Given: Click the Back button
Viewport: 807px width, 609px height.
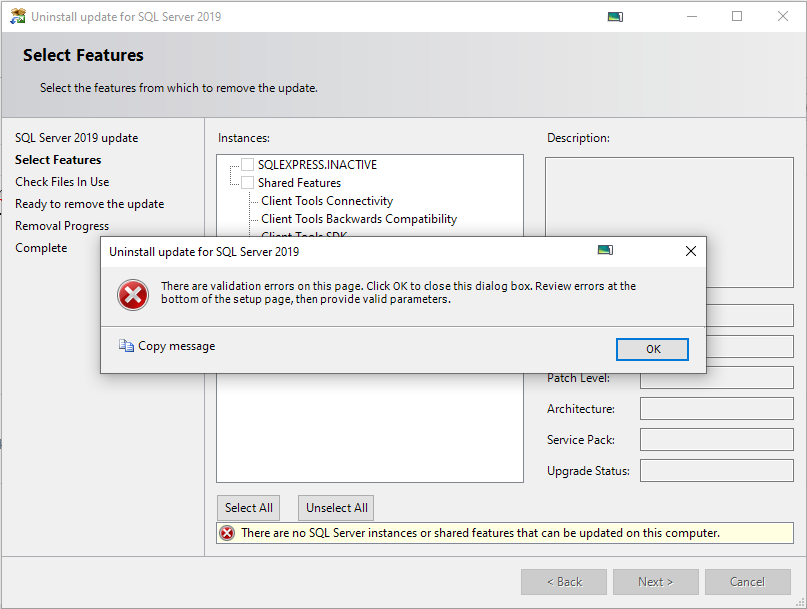Looking at the screenshot, I should (x=564, y=582).
